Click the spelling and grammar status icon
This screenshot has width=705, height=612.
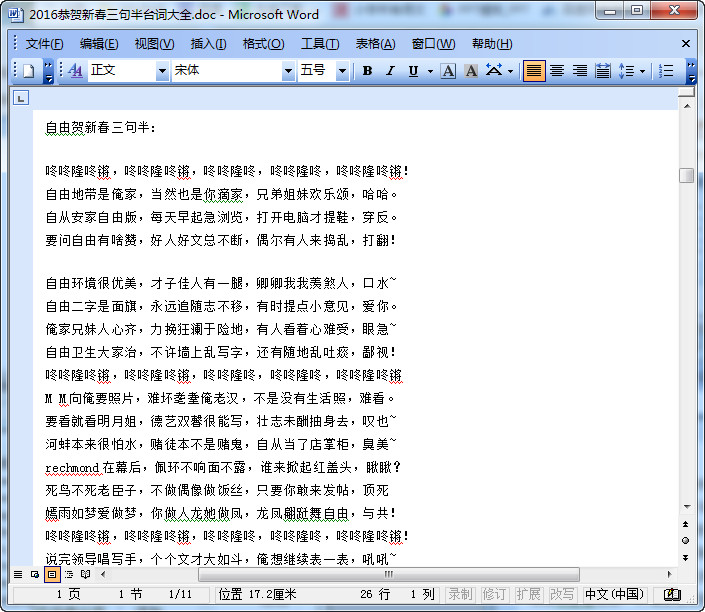(673, 594)
